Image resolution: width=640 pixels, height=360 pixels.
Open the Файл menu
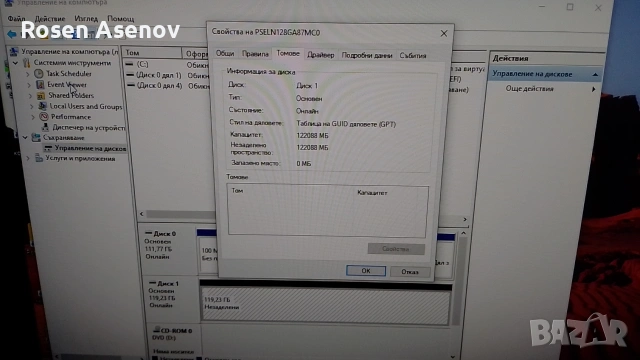click(x=16, y=19)
